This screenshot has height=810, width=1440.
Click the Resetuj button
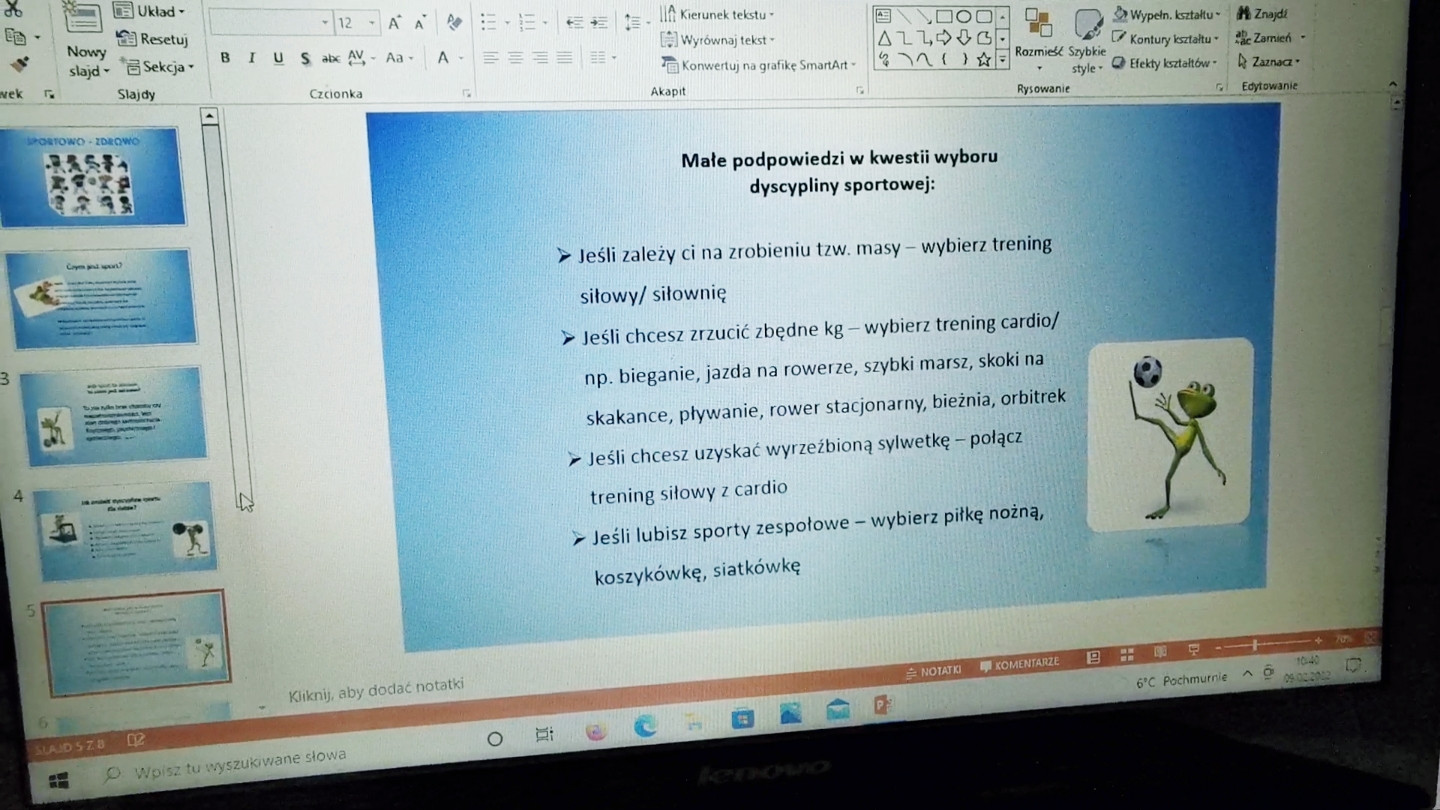152,39
